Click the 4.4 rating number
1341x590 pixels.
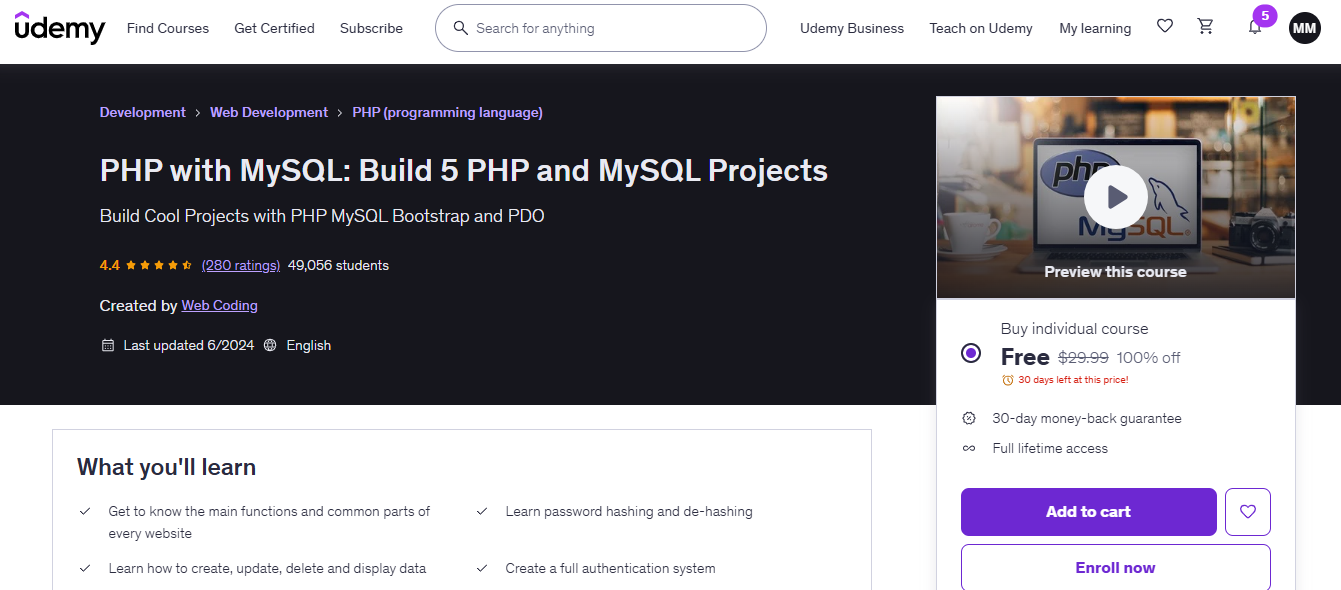pyautogui.click(x=110, y=265)
